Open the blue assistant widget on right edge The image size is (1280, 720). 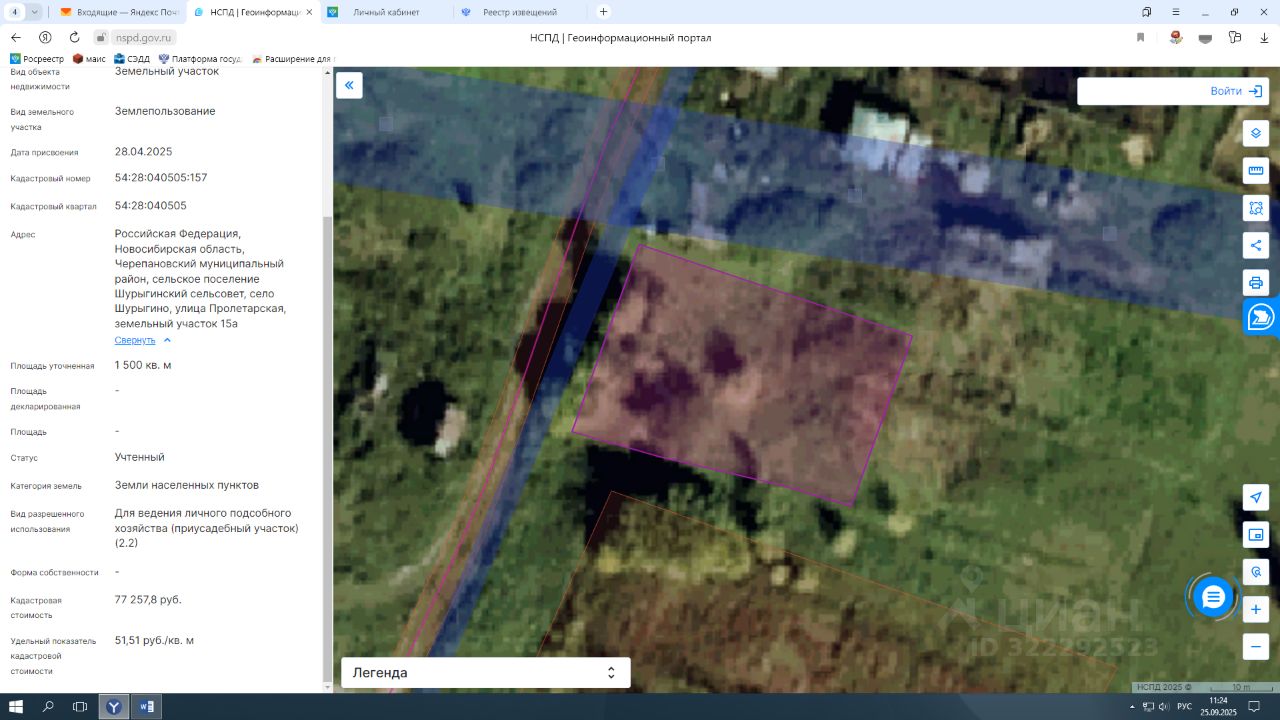1262,317
